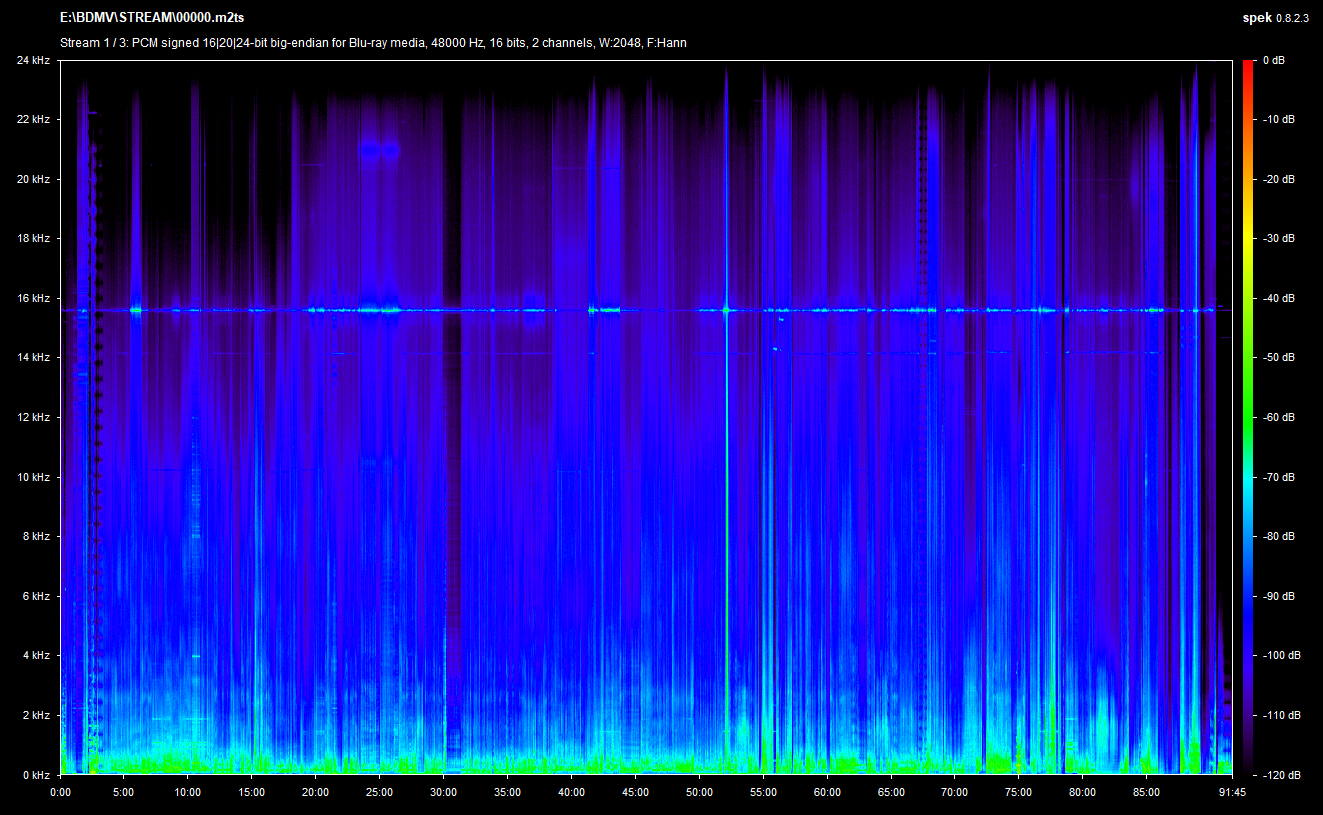This screenshot has height=815, width=1323.
Task: Click the -90 dB label on color scale
Action: [1278, 597]
